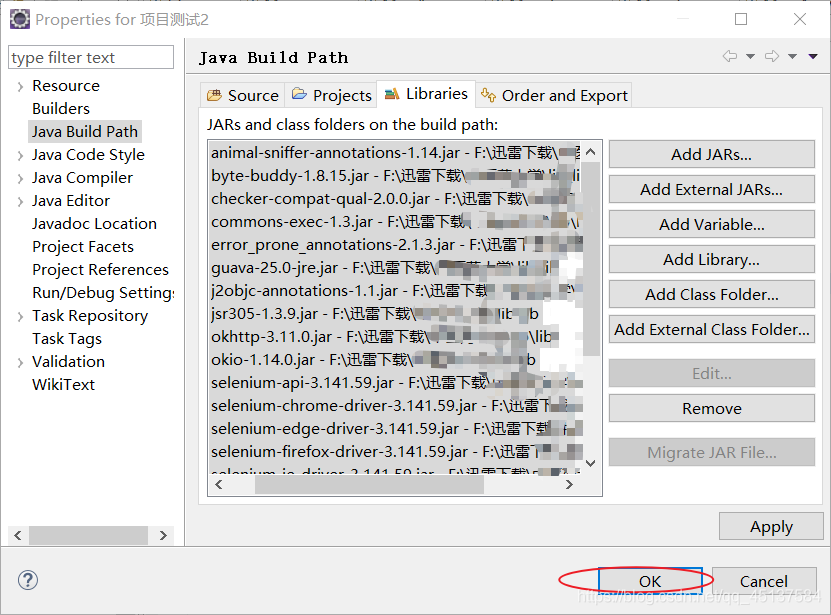Expand the Java Compiler node
The image size is (831, 615).
coord(20,179)
